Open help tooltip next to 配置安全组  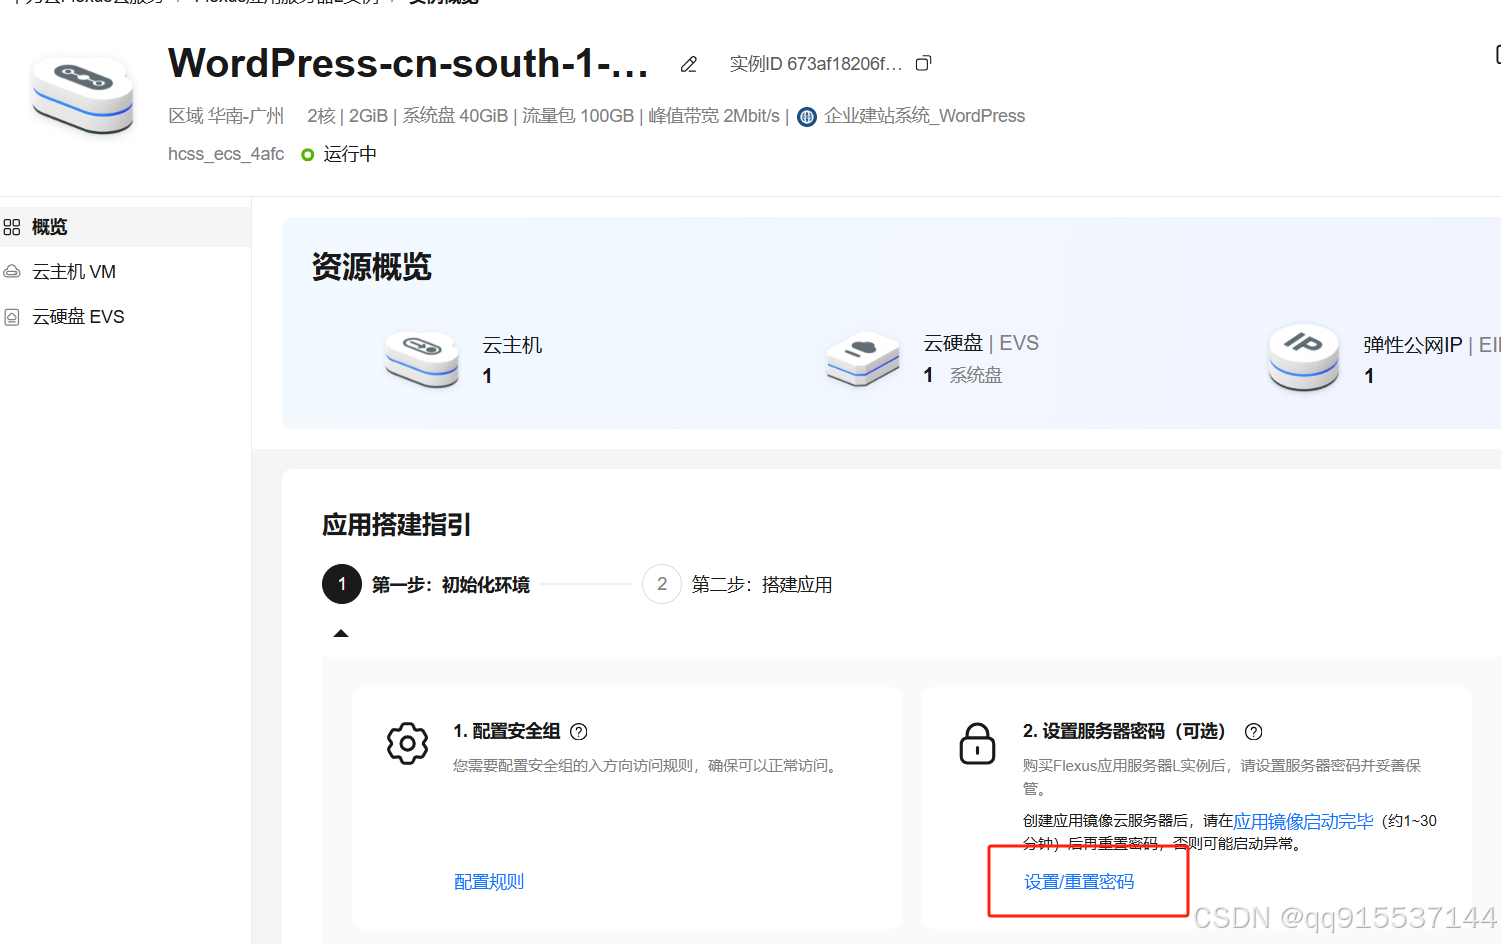pos(579,732)
